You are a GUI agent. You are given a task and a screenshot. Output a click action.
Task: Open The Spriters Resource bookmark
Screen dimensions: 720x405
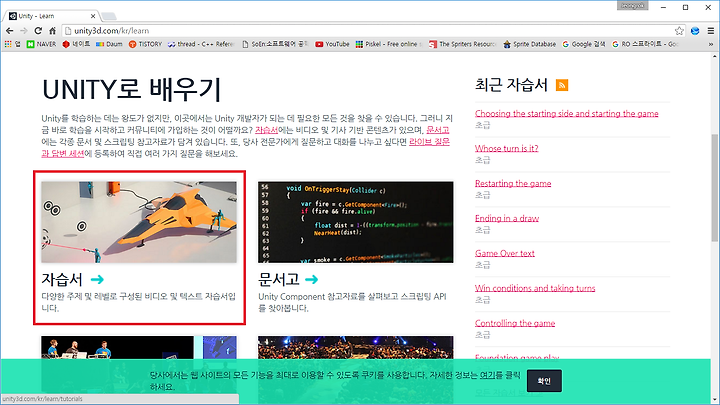[x=462, y=44]
